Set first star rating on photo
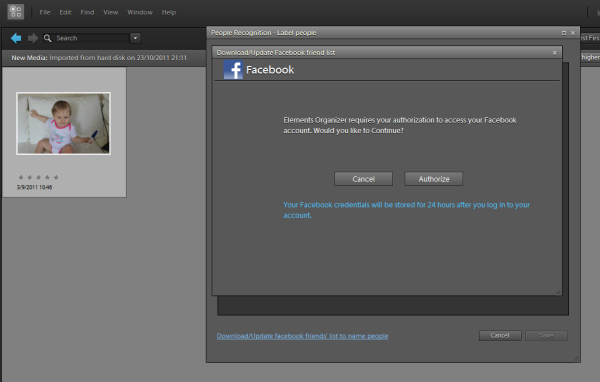 pyautogui.click(x=21, y=177)
